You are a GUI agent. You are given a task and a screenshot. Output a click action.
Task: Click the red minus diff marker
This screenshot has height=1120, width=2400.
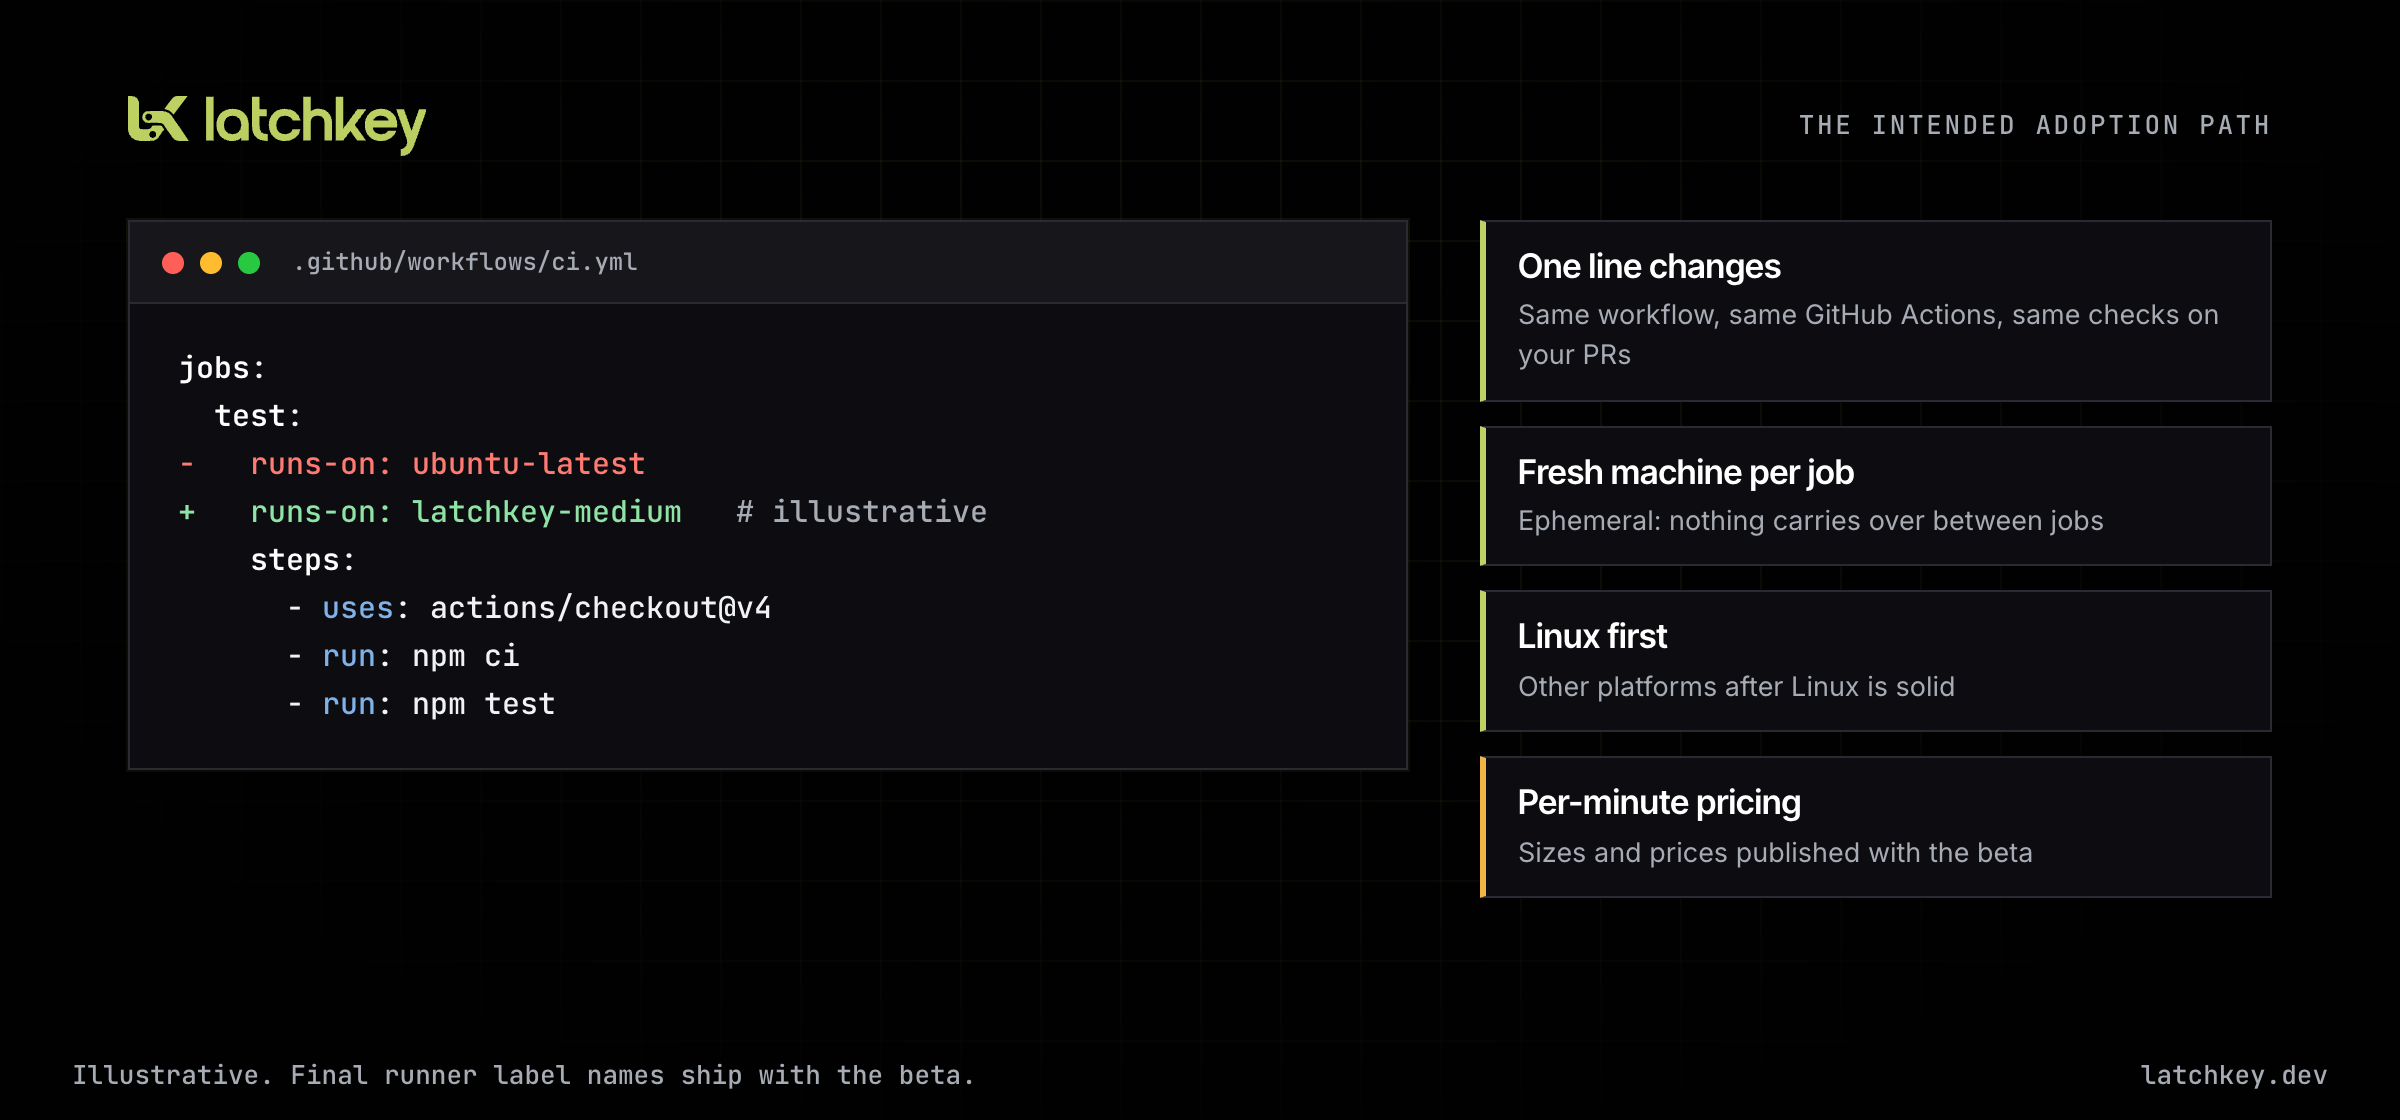(x=187, y=464)
